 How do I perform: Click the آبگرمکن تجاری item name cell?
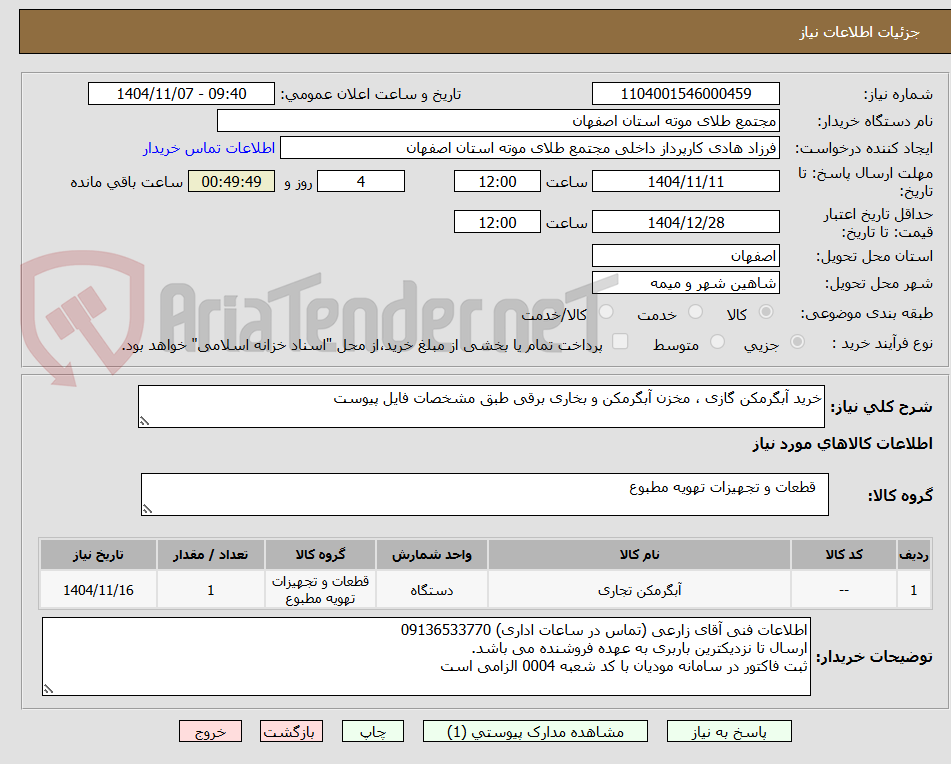(x=639, y=589)
